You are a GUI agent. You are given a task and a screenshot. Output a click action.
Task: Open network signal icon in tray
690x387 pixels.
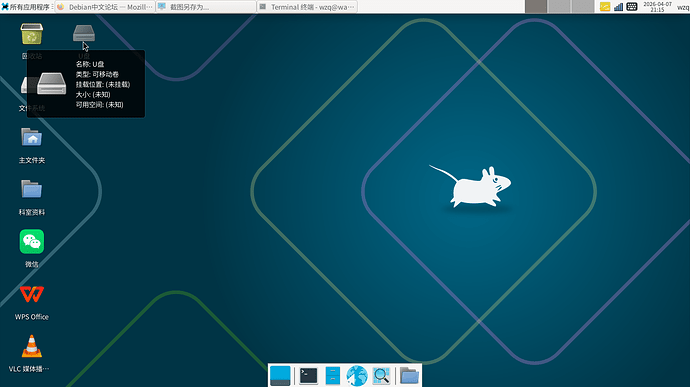[x=618, y=7]
